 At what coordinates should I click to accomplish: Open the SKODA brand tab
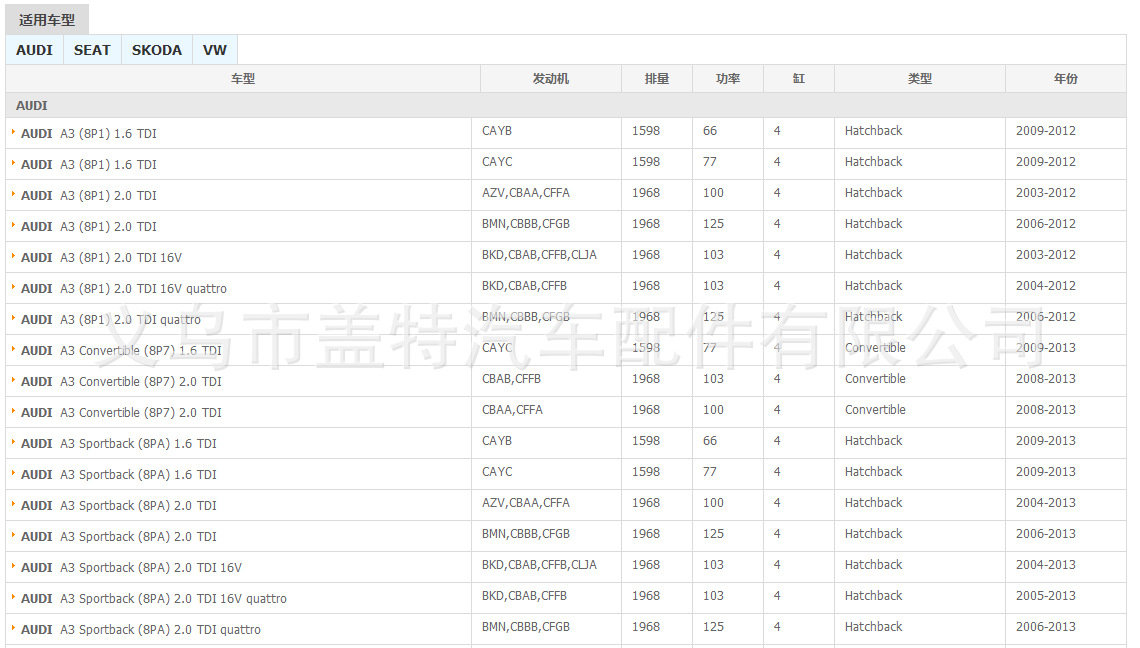click(x=157, y=50)
